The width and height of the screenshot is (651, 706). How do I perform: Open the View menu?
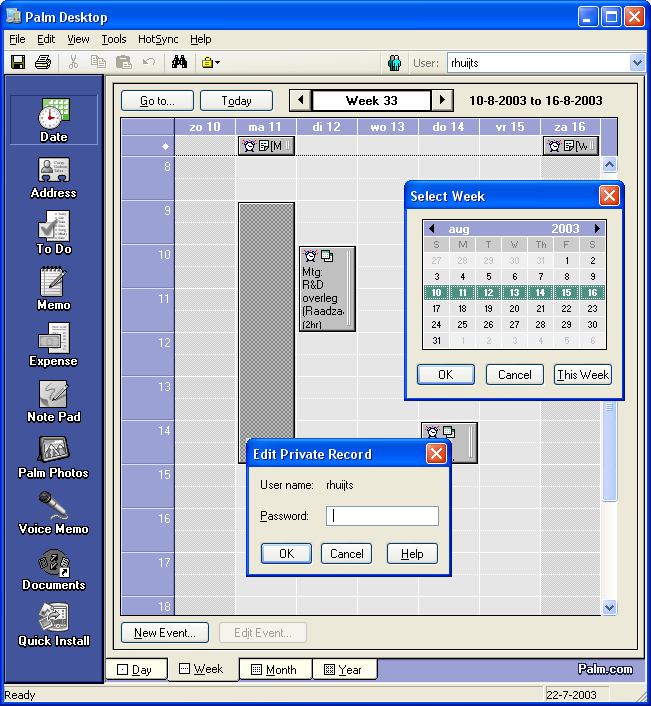point(78,40)
